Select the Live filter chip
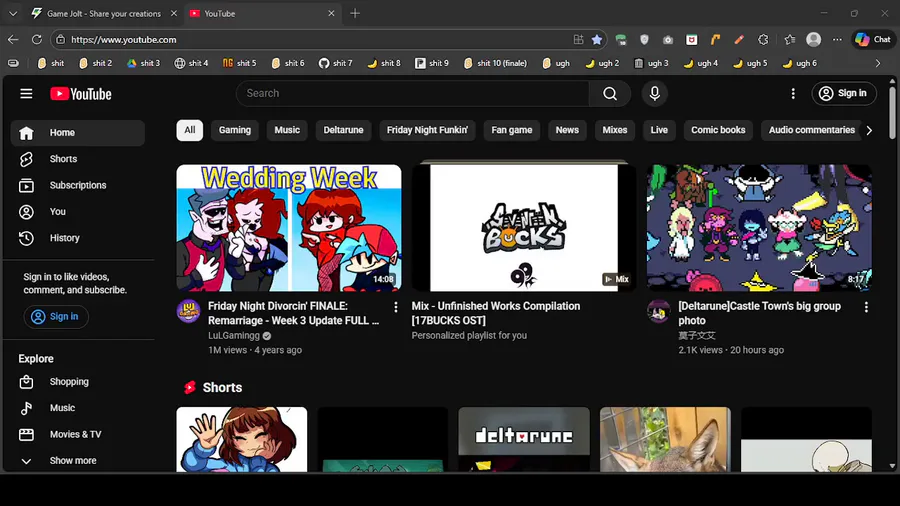 pyautogui.click(x=659, y=130)
